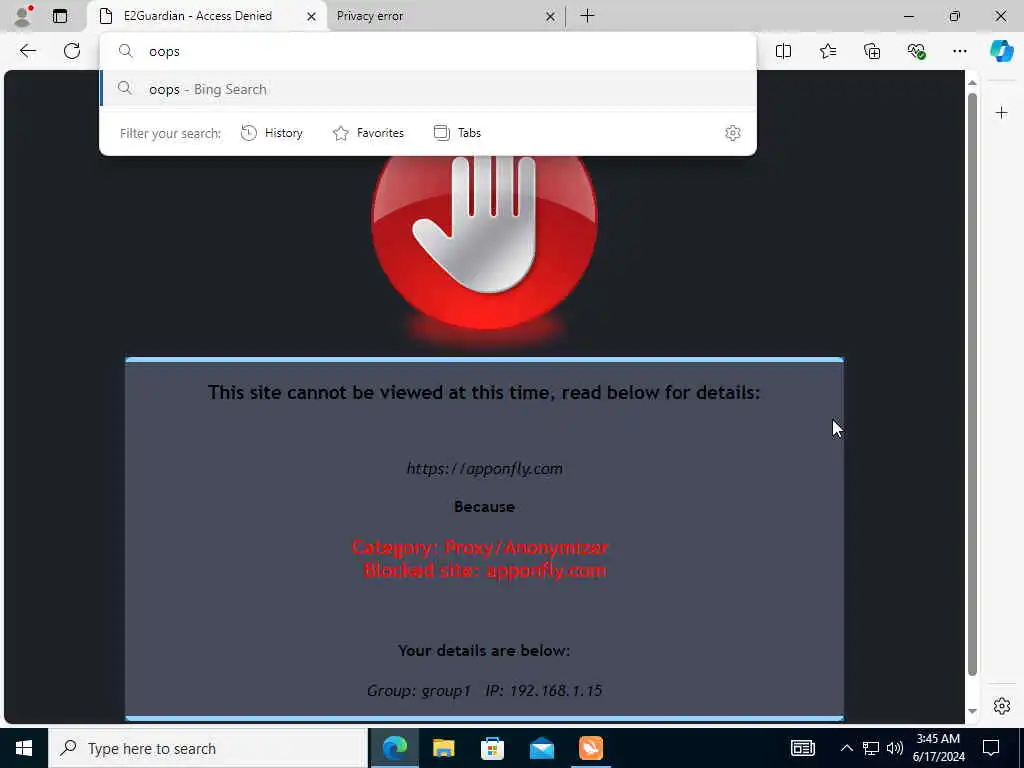Open the clock showing 3:45 AM
The image size is (1024, 768).
938,748
